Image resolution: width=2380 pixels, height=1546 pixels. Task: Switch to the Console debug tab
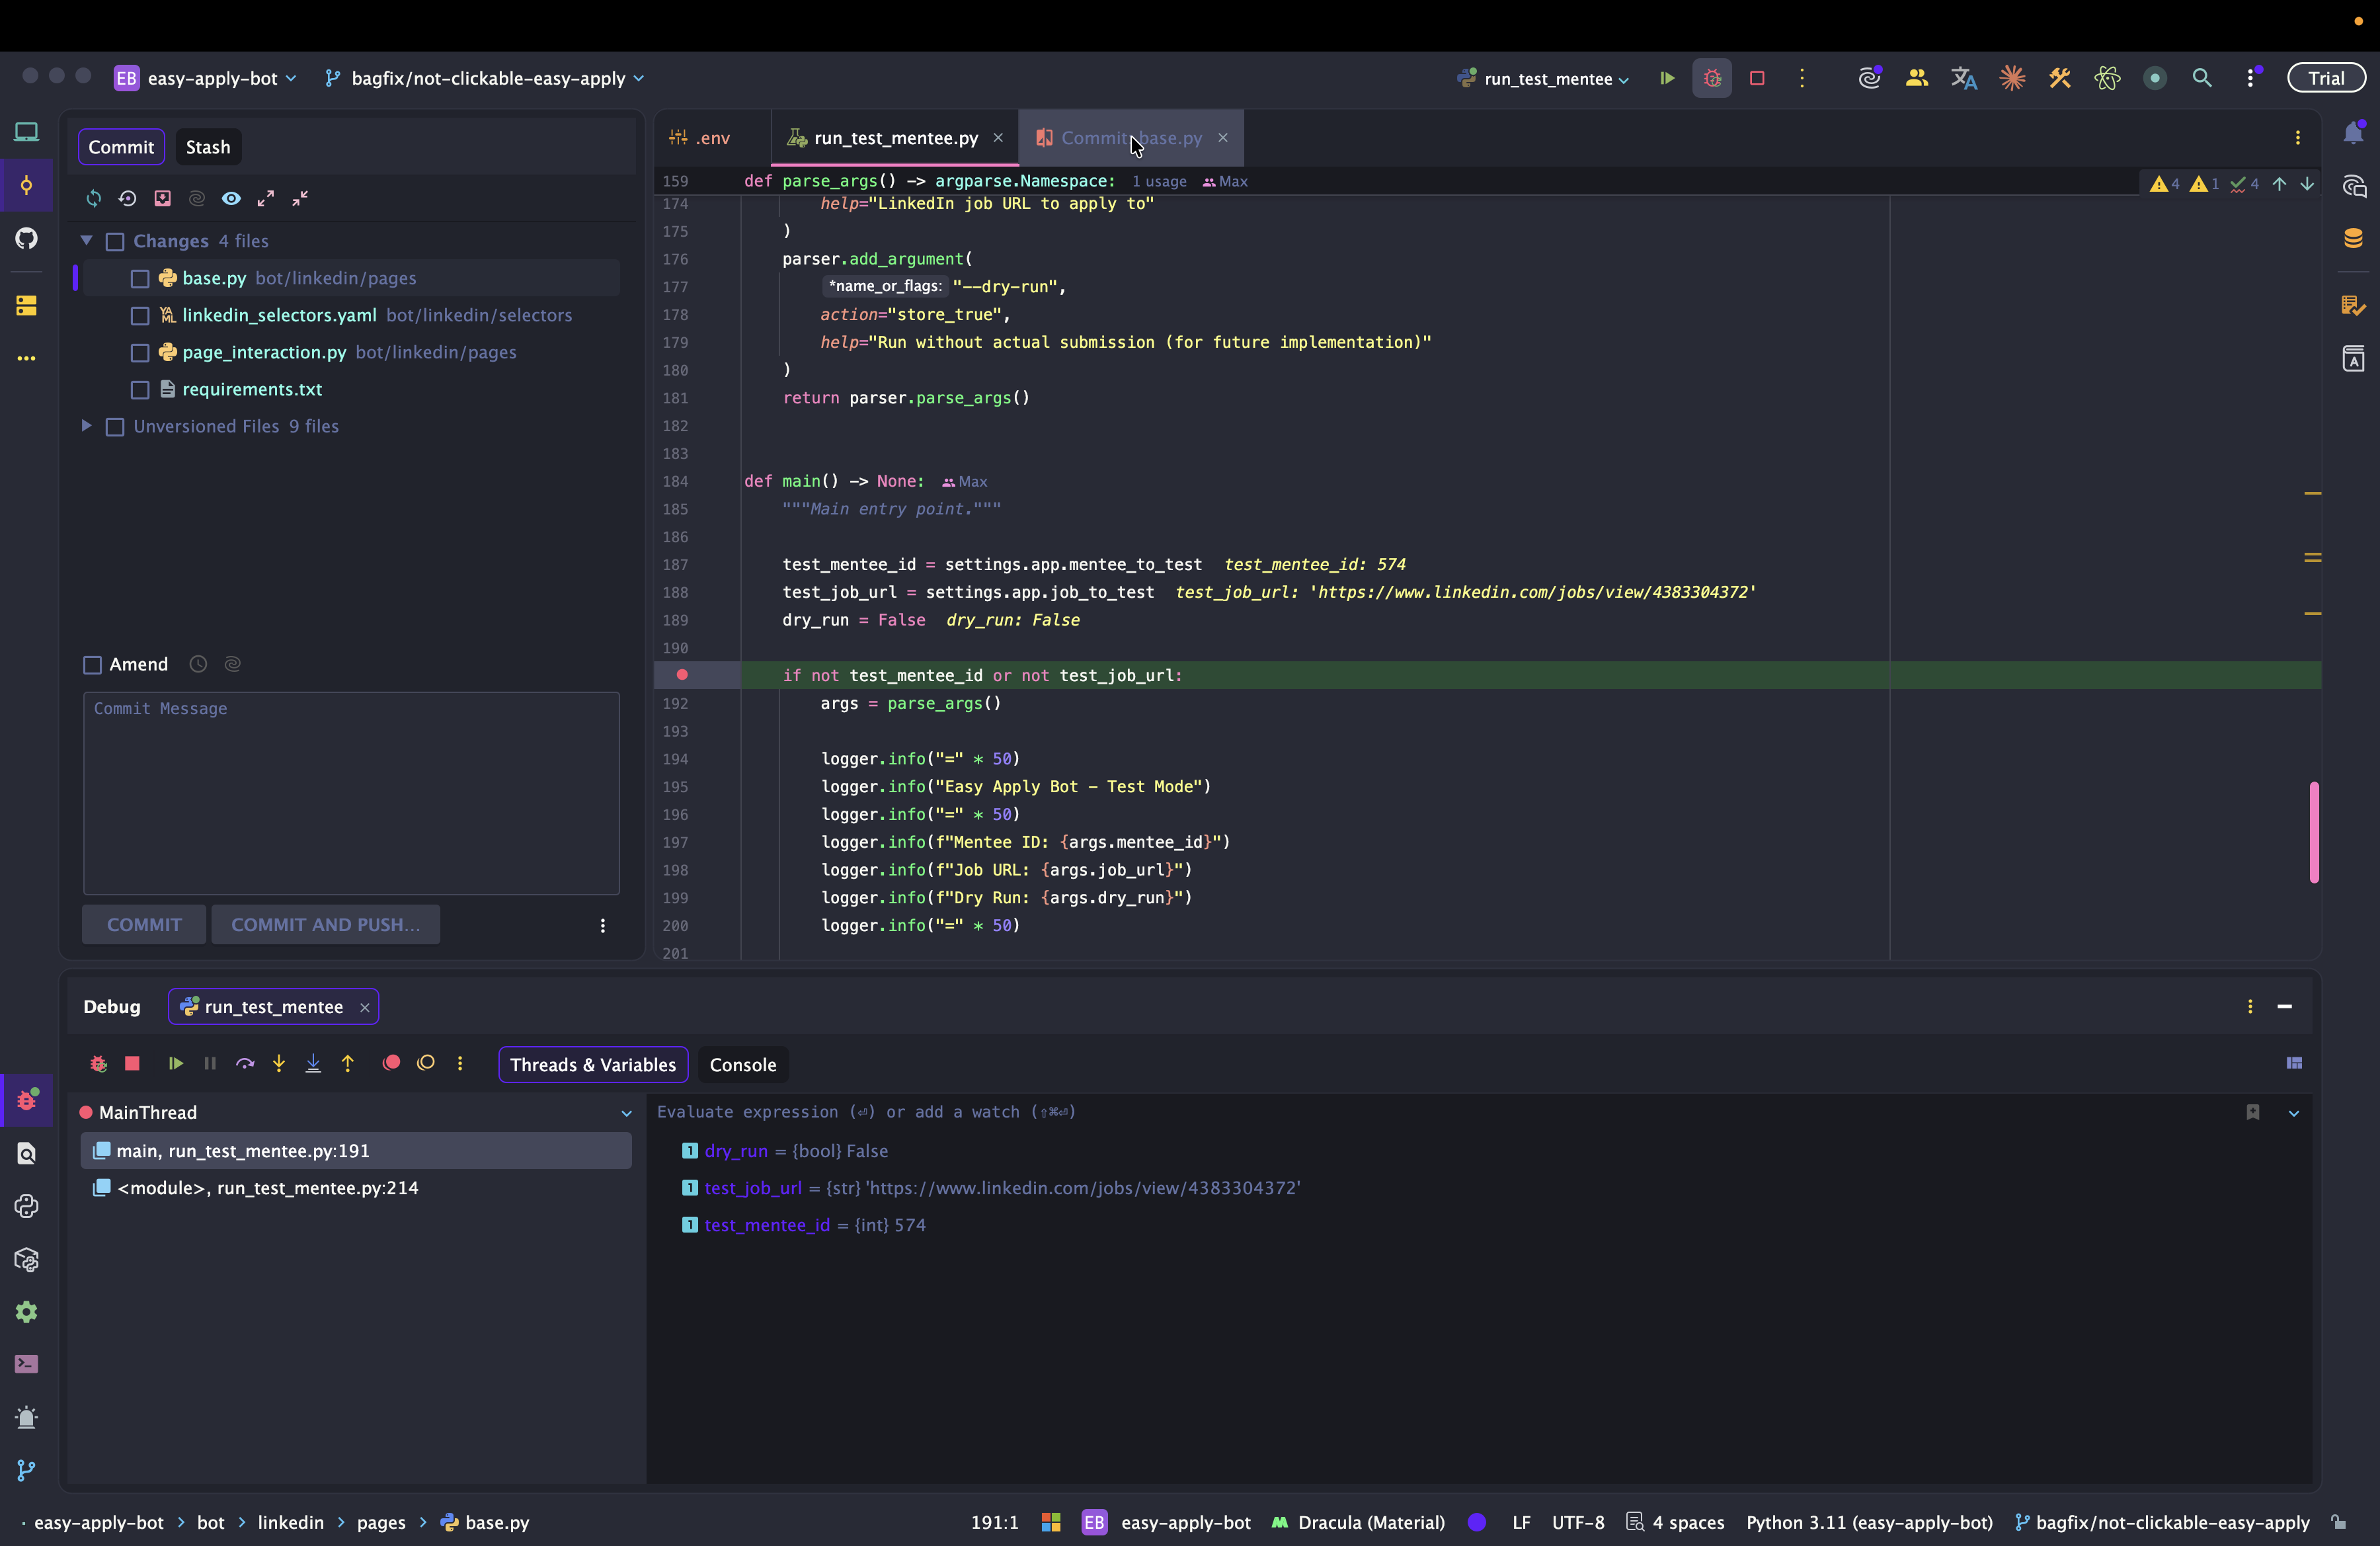coord(742,1064)
